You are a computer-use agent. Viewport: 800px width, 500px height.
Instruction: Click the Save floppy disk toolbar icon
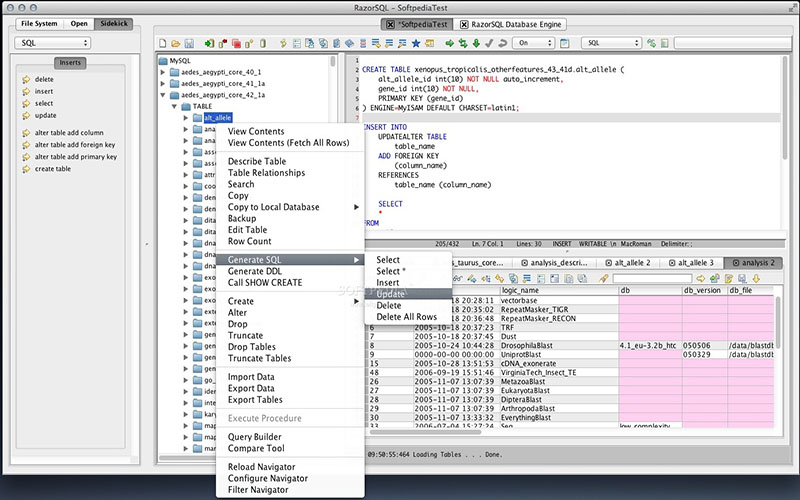189,43
